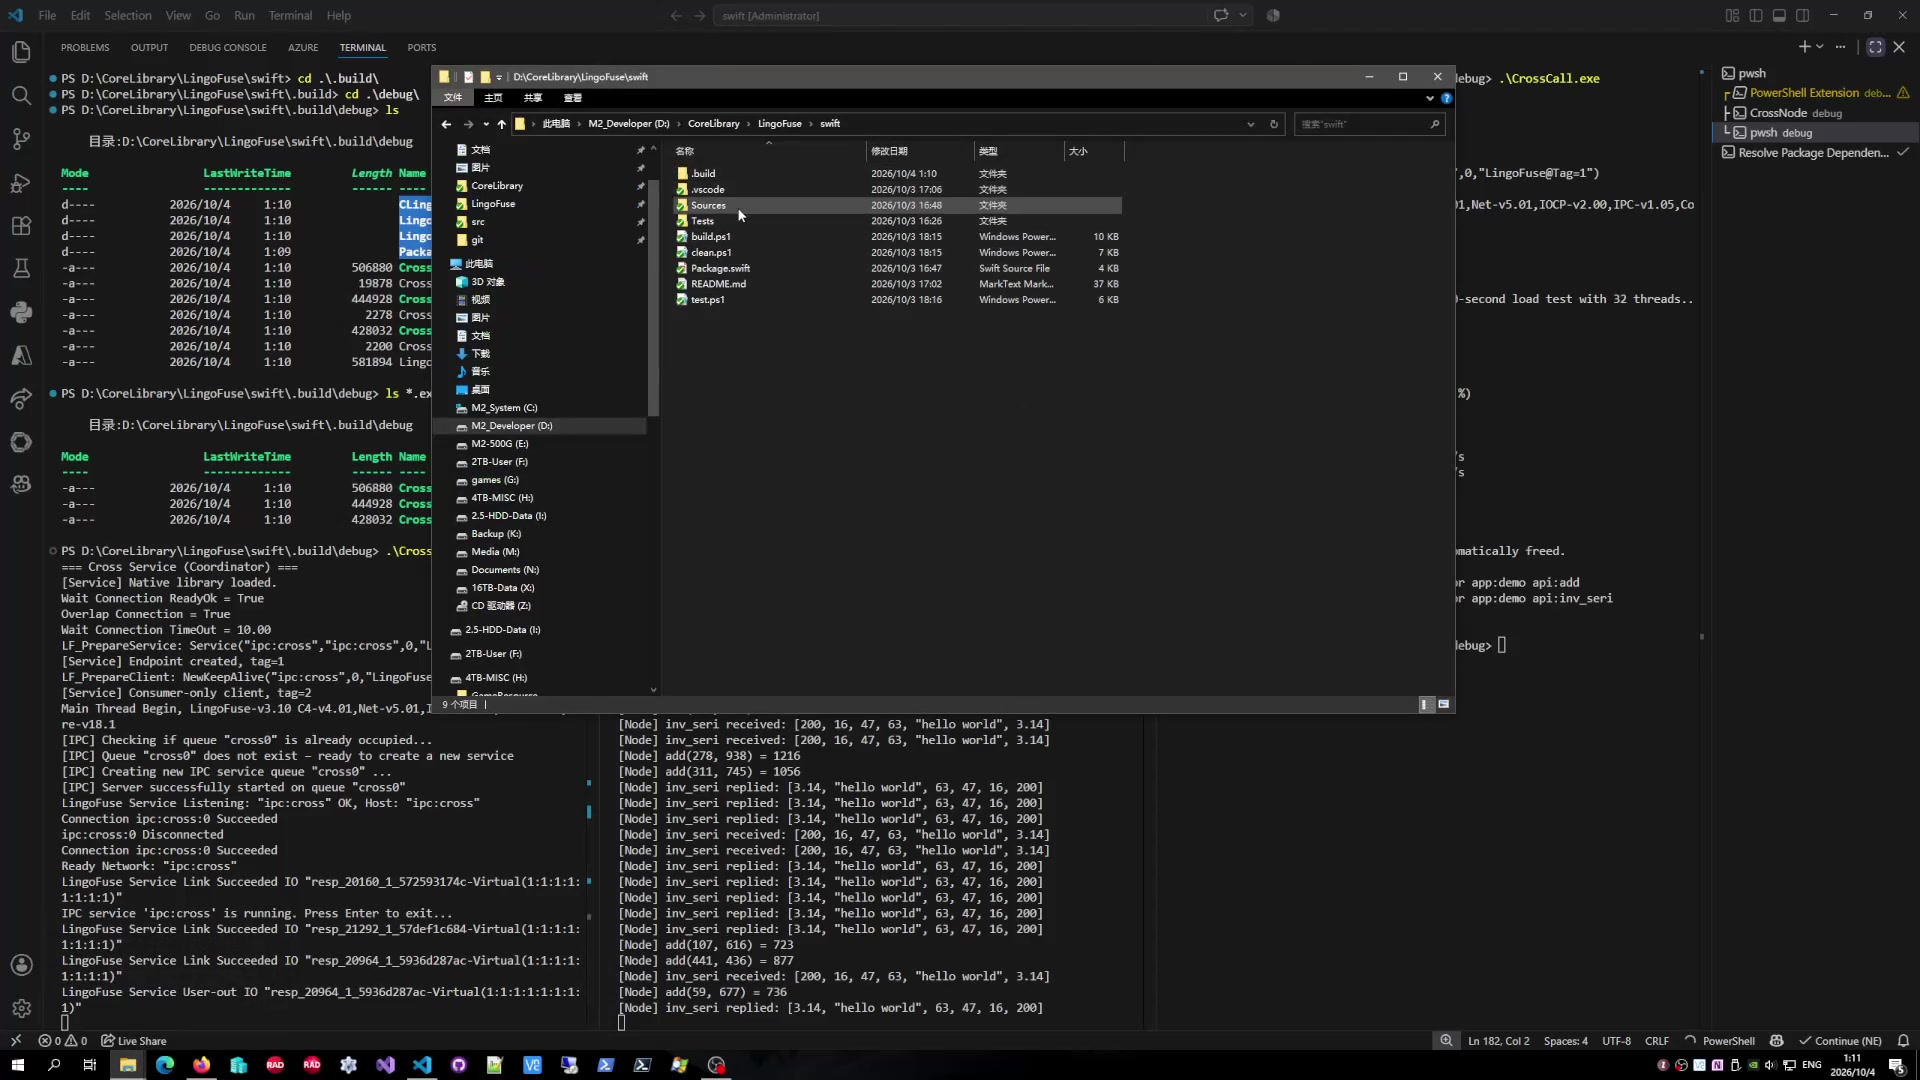1920x1080 pixels.
Task: Switch to the PROBLEMS panel tab
Action: 85,48
